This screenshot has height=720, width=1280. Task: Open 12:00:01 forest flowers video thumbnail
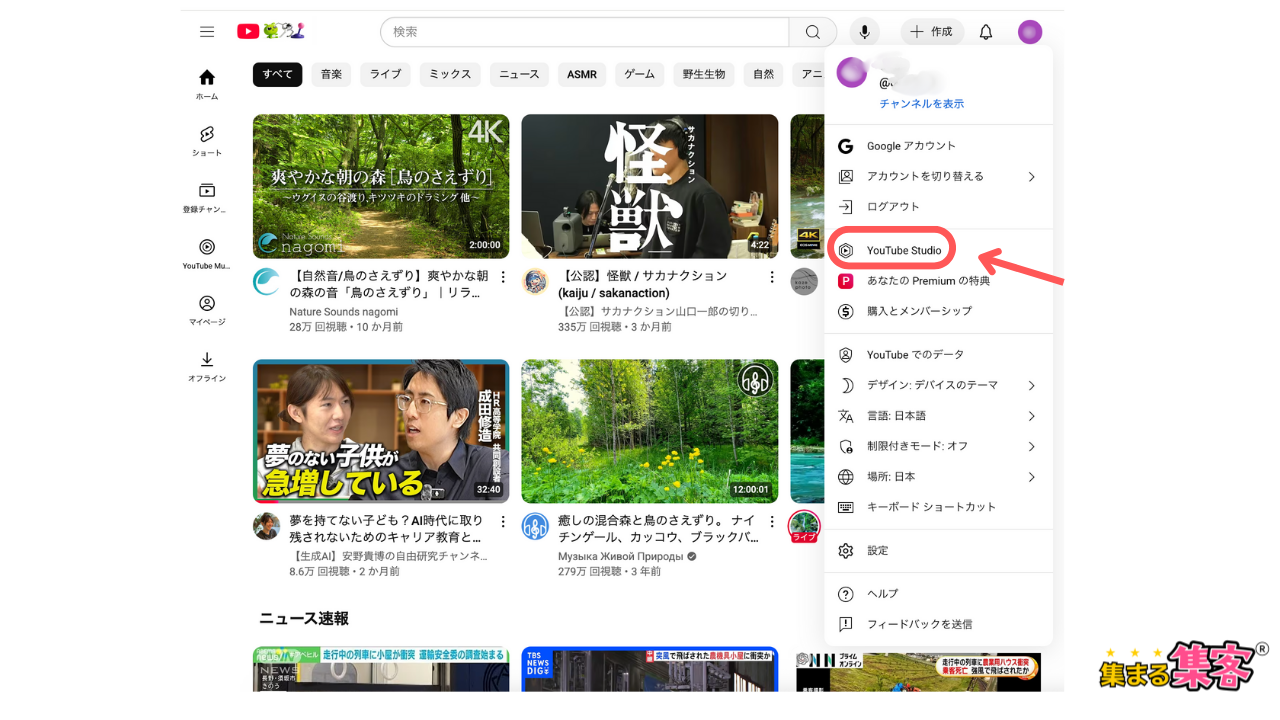tap(650, 431)
